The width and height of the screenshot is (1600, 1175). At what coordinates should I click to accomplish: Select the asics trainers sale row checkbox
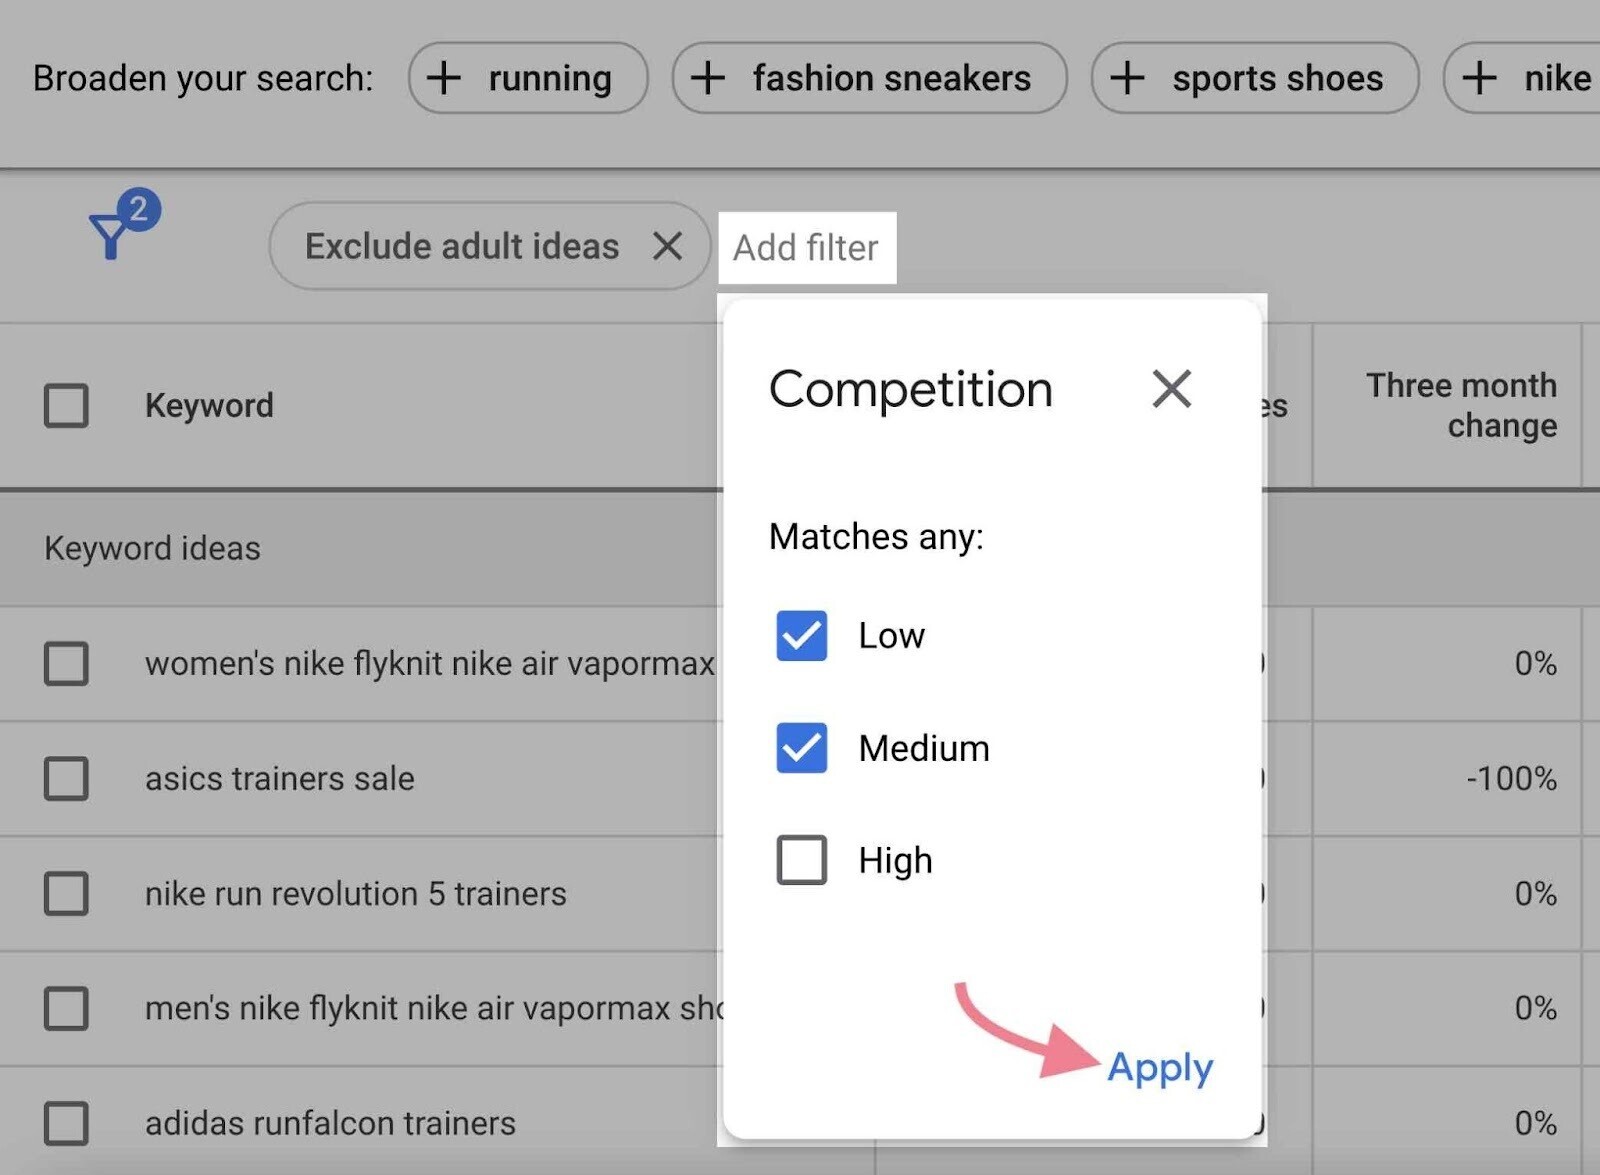[66, 778]
